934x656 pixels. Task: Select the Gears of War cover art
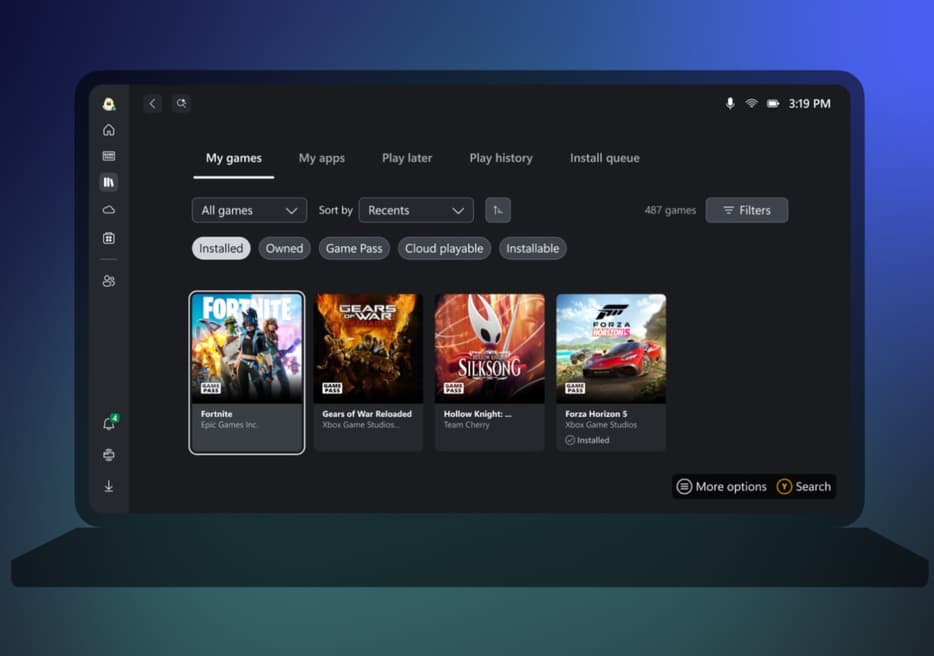pyautogui.click(x=368, y=348)
